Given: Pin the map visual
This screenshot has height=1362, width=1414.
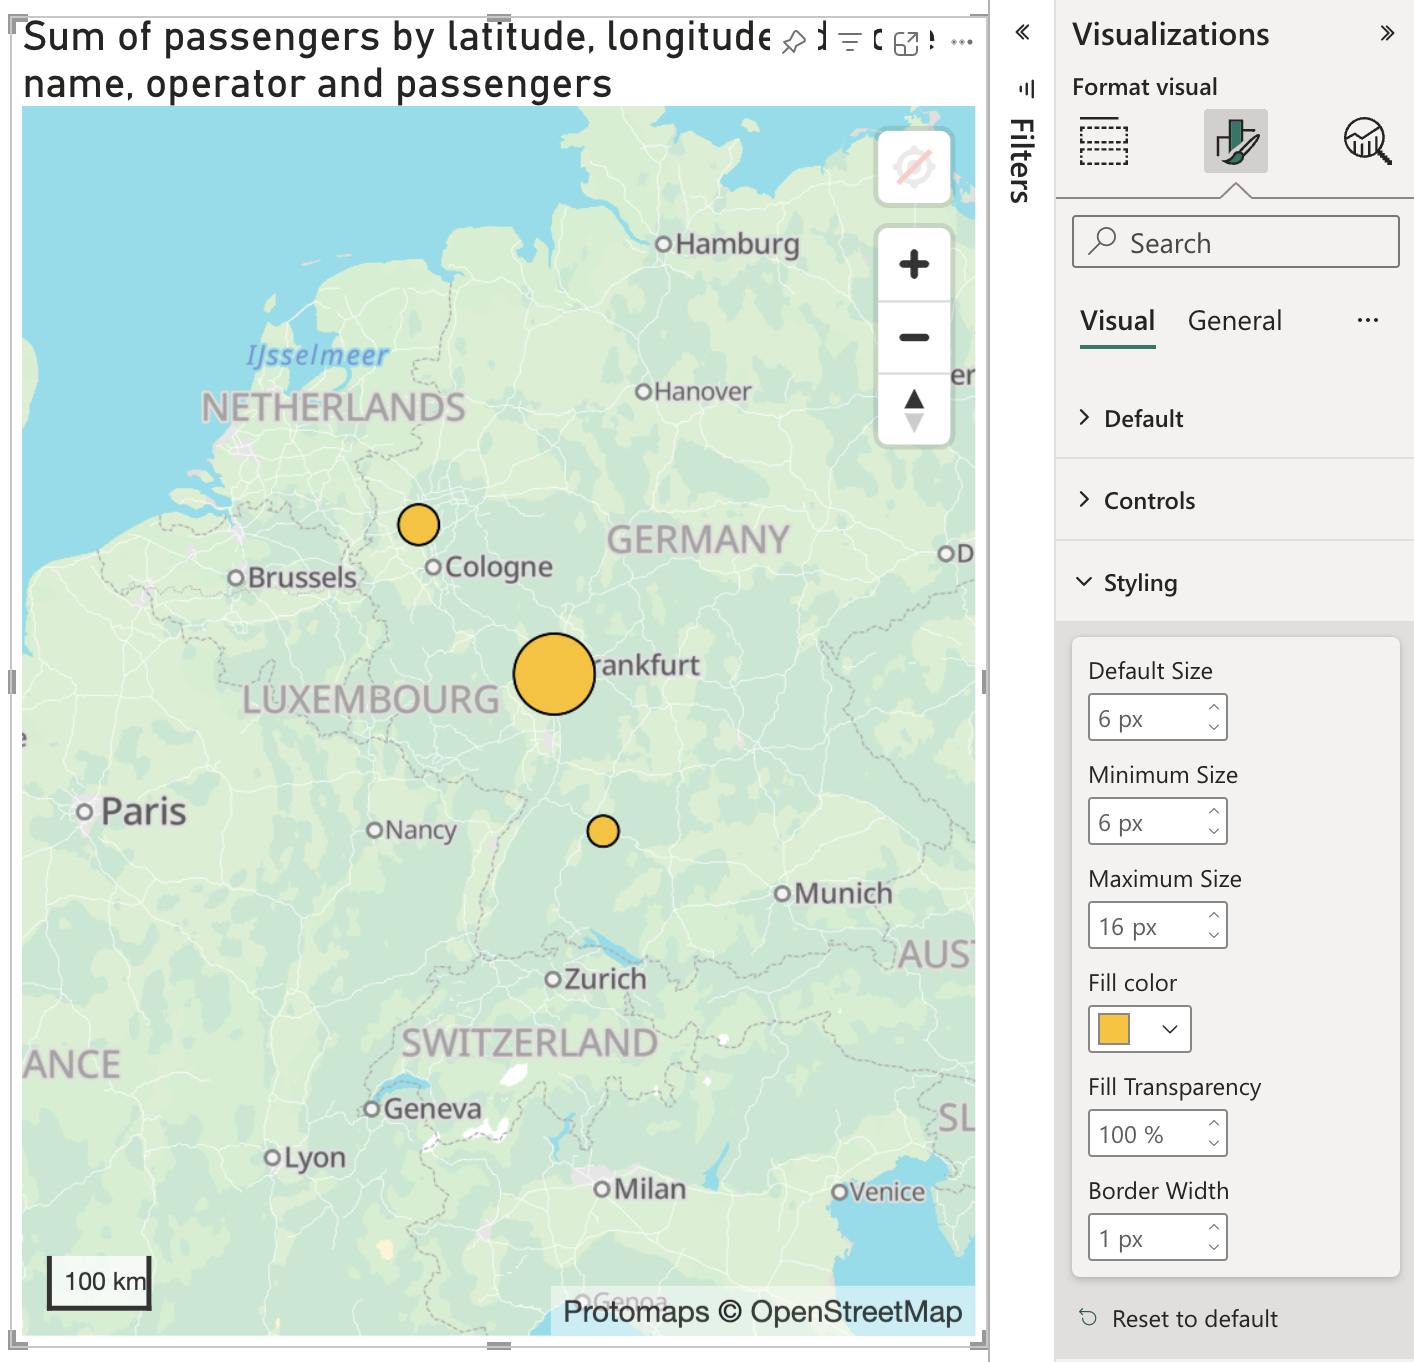Looking at the screenshot, I should tap(794, 42).
